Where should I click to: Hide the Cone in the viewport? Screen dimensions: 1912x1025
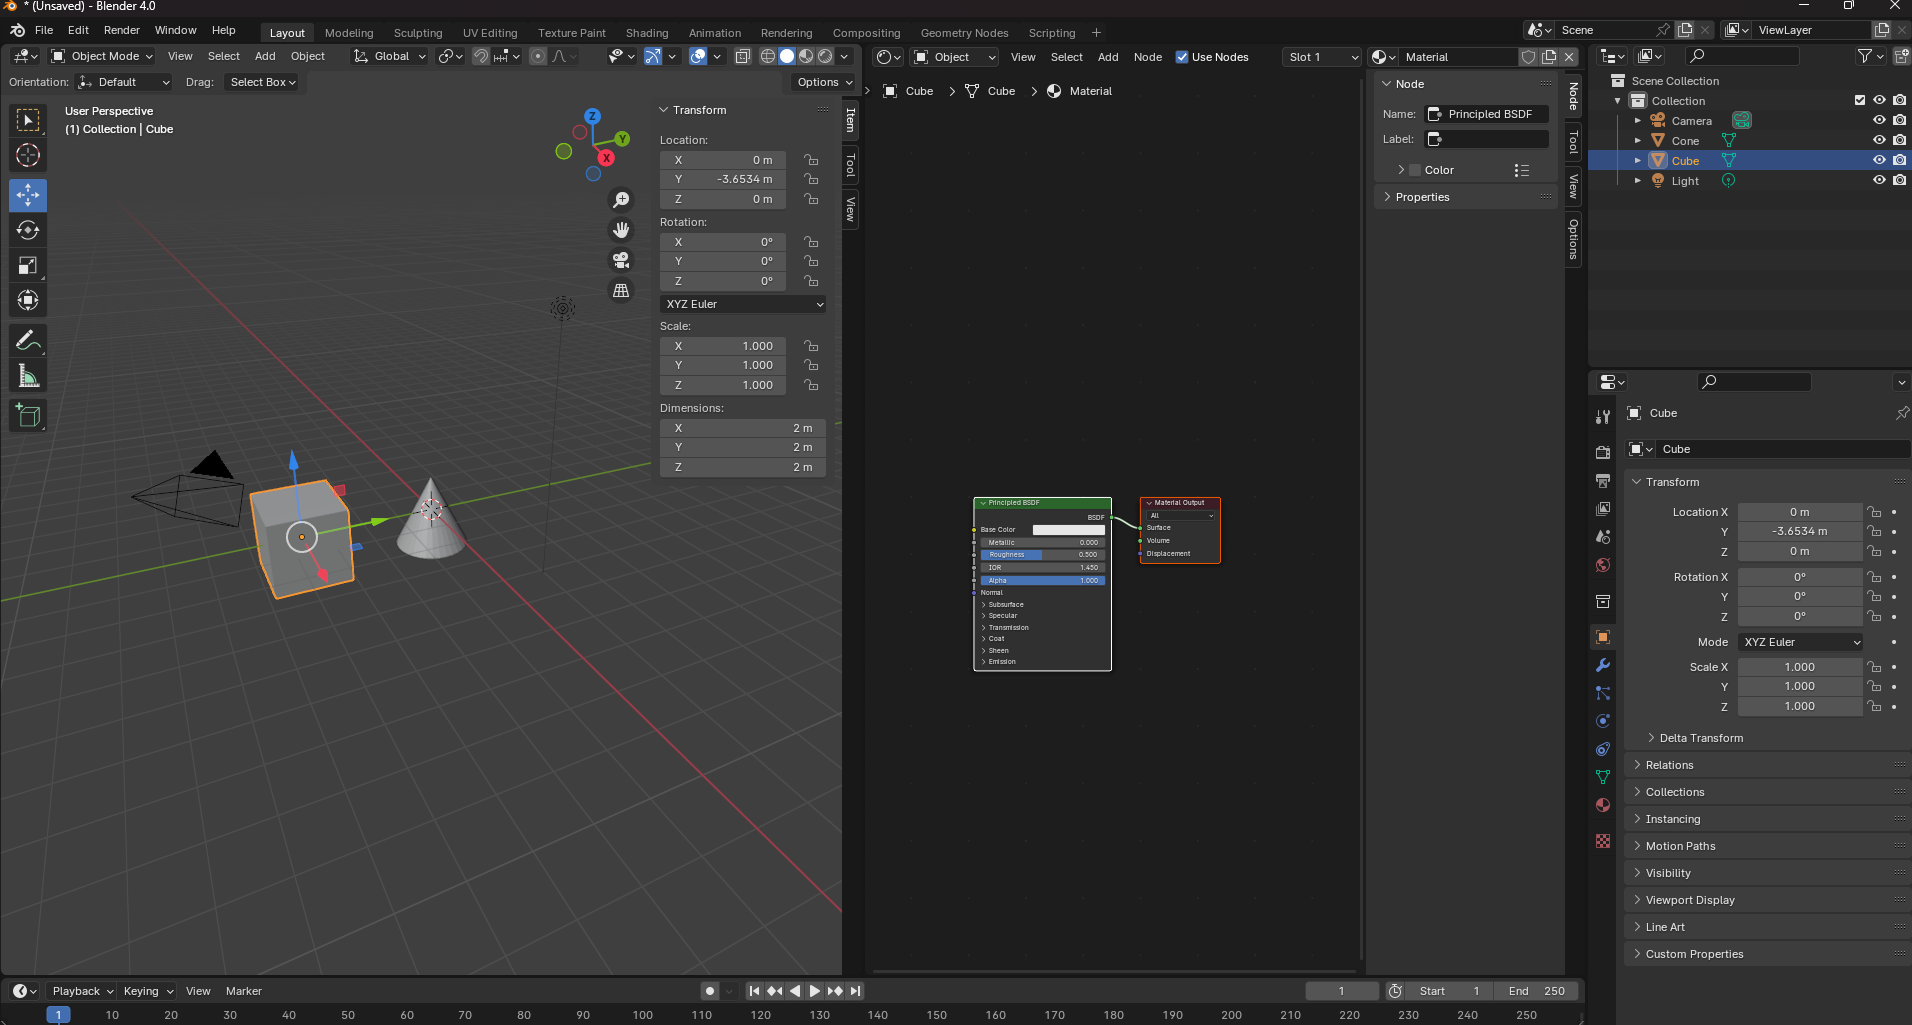1879,141
